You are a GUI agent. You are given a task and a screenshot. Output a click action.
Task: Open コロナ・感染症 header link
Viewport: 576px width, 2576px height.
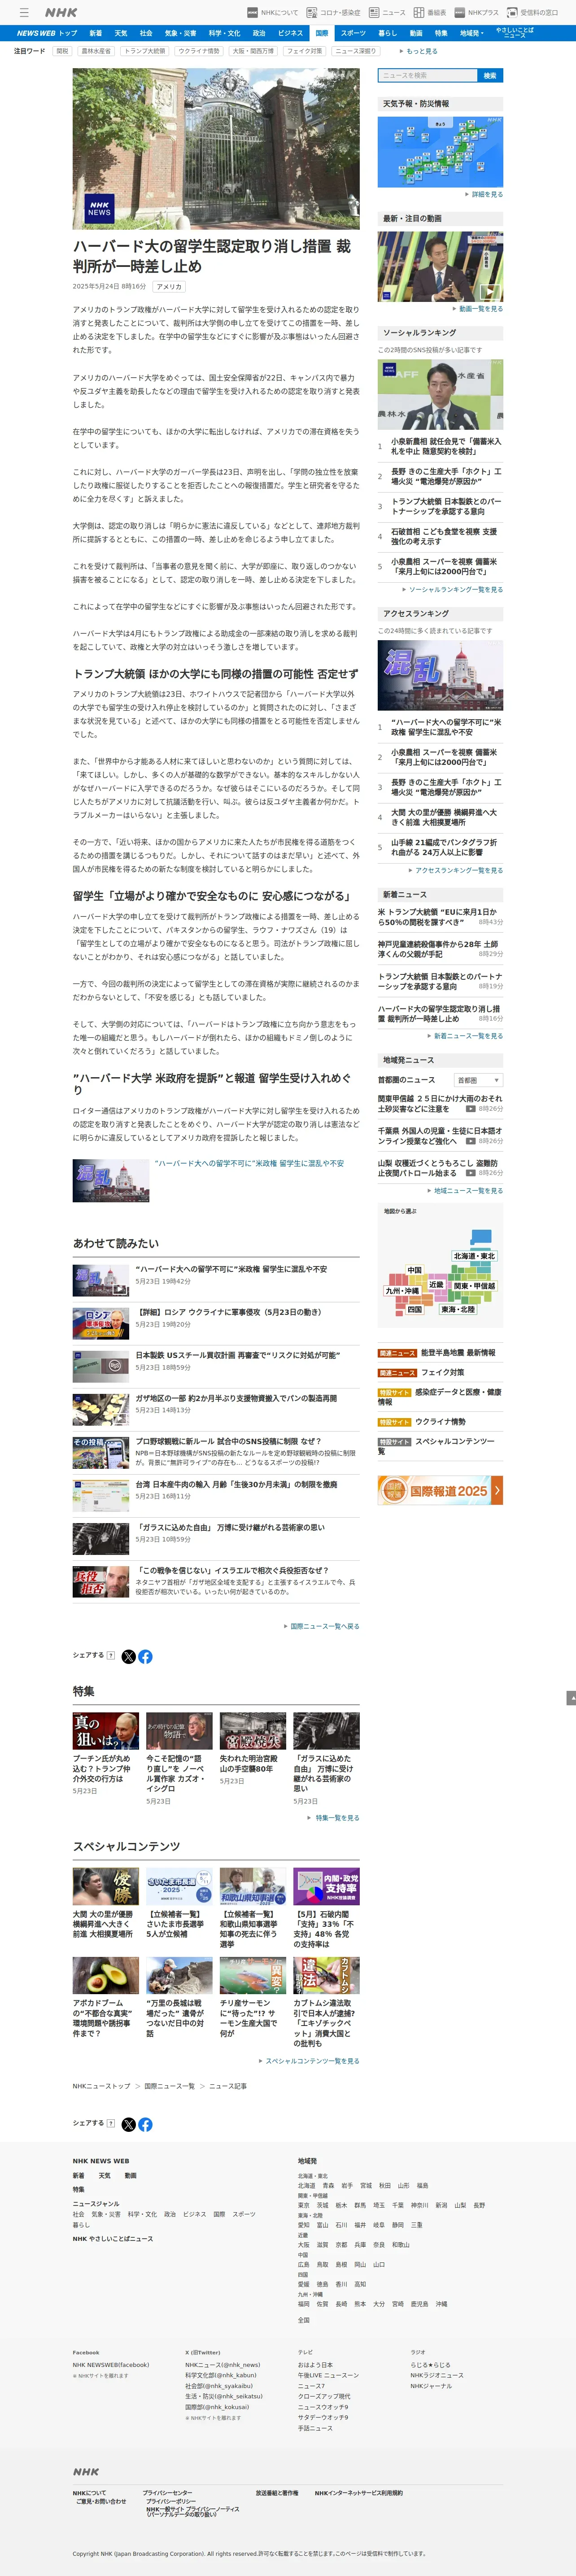[333, 12]
